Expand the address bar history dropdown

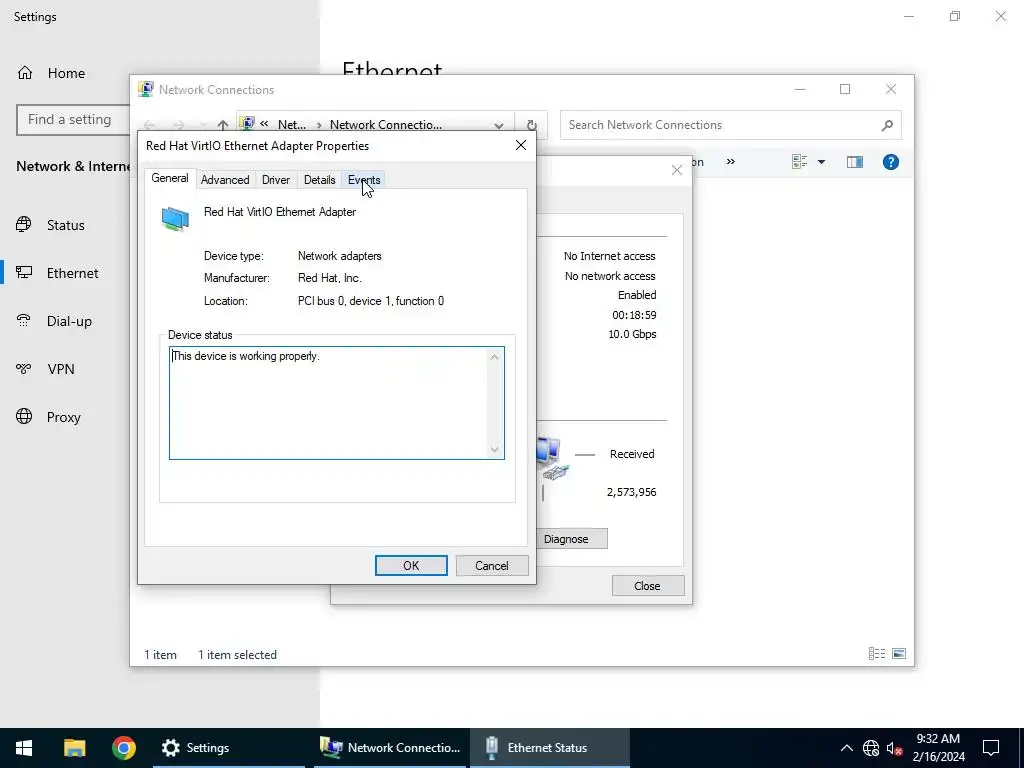[x=498, y=125]
